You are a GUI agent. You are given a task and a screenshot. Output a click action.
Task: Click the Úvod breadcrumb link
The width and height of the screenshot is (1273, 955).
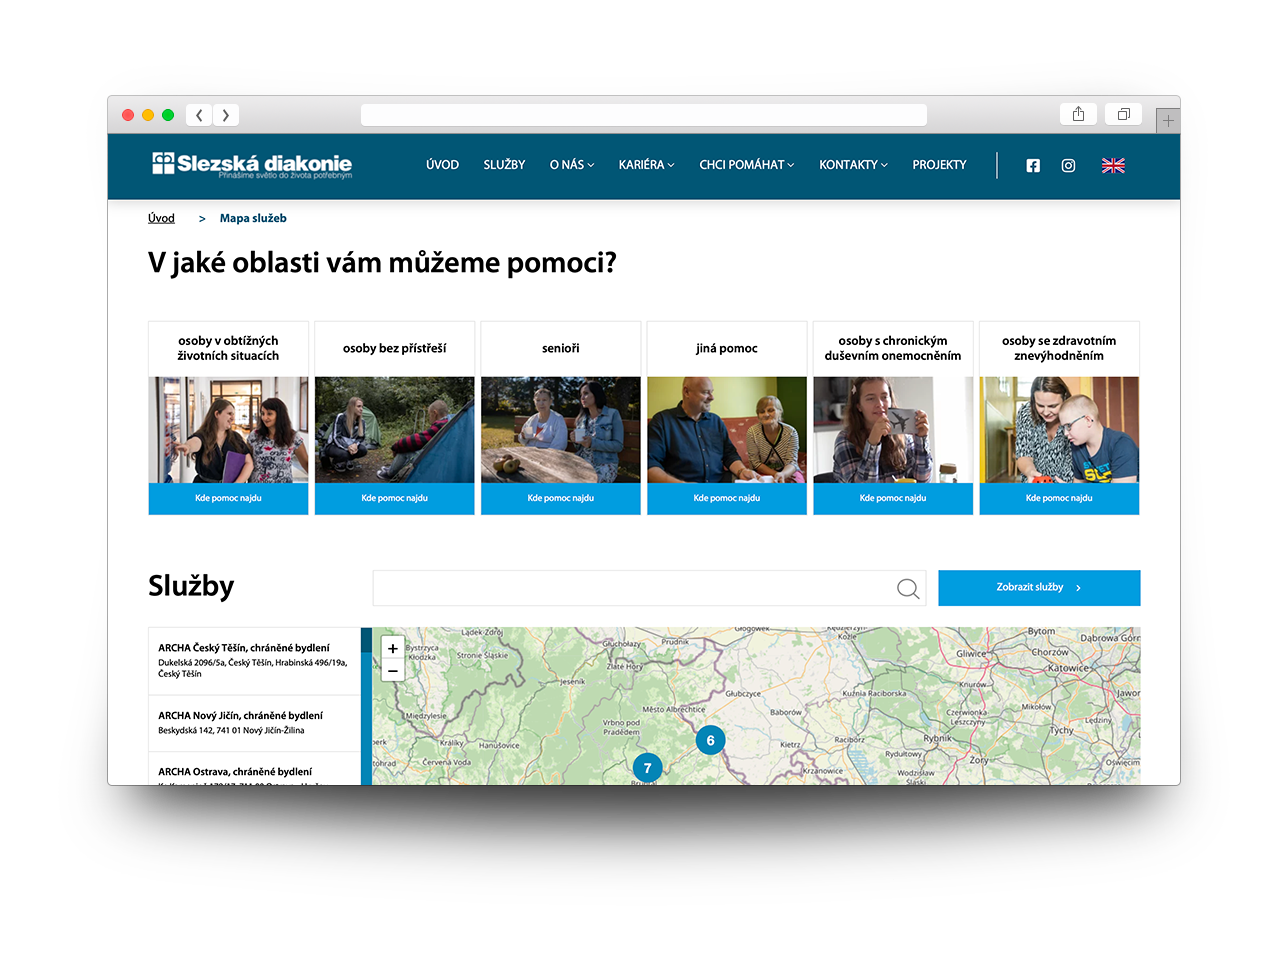(161, 218)
